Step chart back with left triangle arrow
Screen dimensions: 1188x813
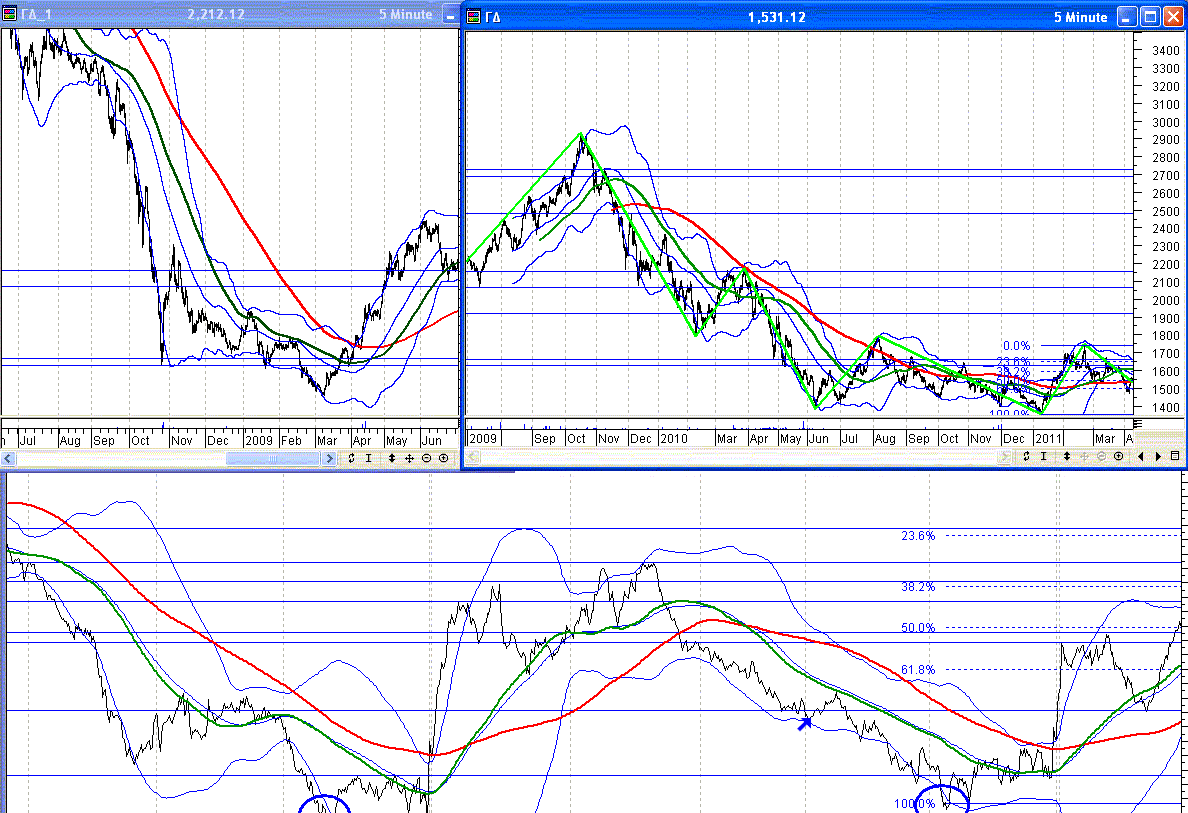click(1142, 457)
